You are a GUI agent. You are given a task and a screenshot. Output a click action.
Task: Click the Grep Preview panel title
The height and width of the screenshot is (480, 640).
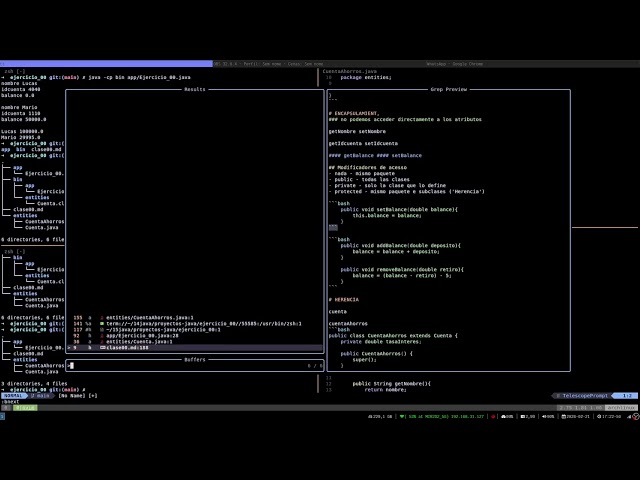click(448, 89)
